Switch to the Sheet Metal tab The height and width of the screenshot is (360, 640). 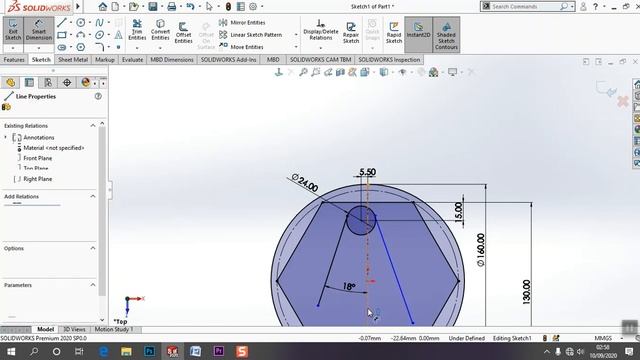click(73, 60)
